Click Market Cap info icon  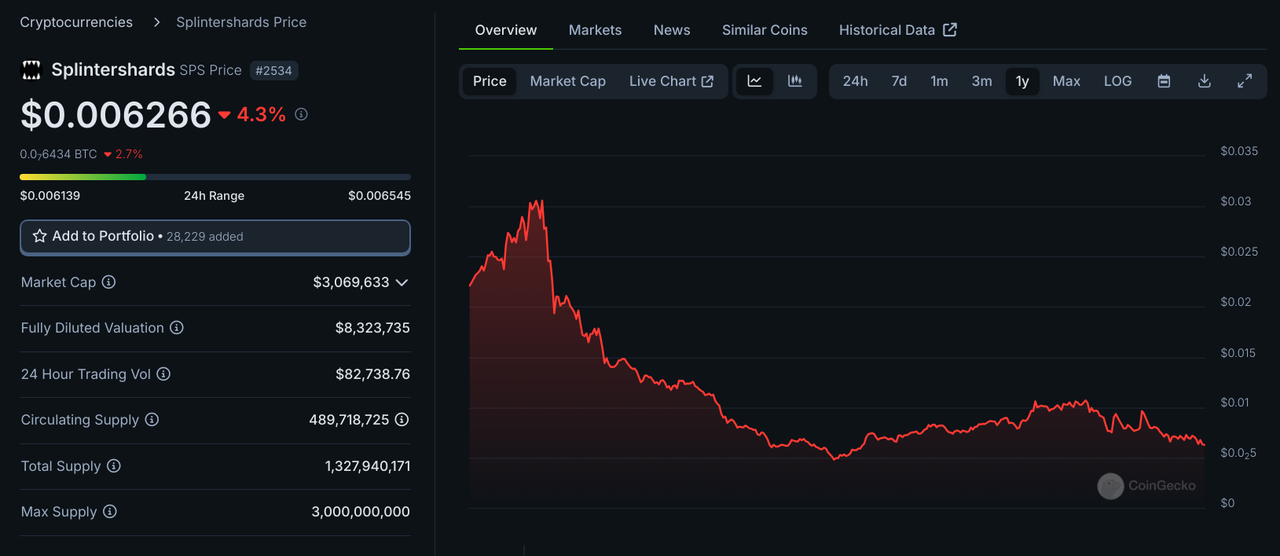click(109, 282)
